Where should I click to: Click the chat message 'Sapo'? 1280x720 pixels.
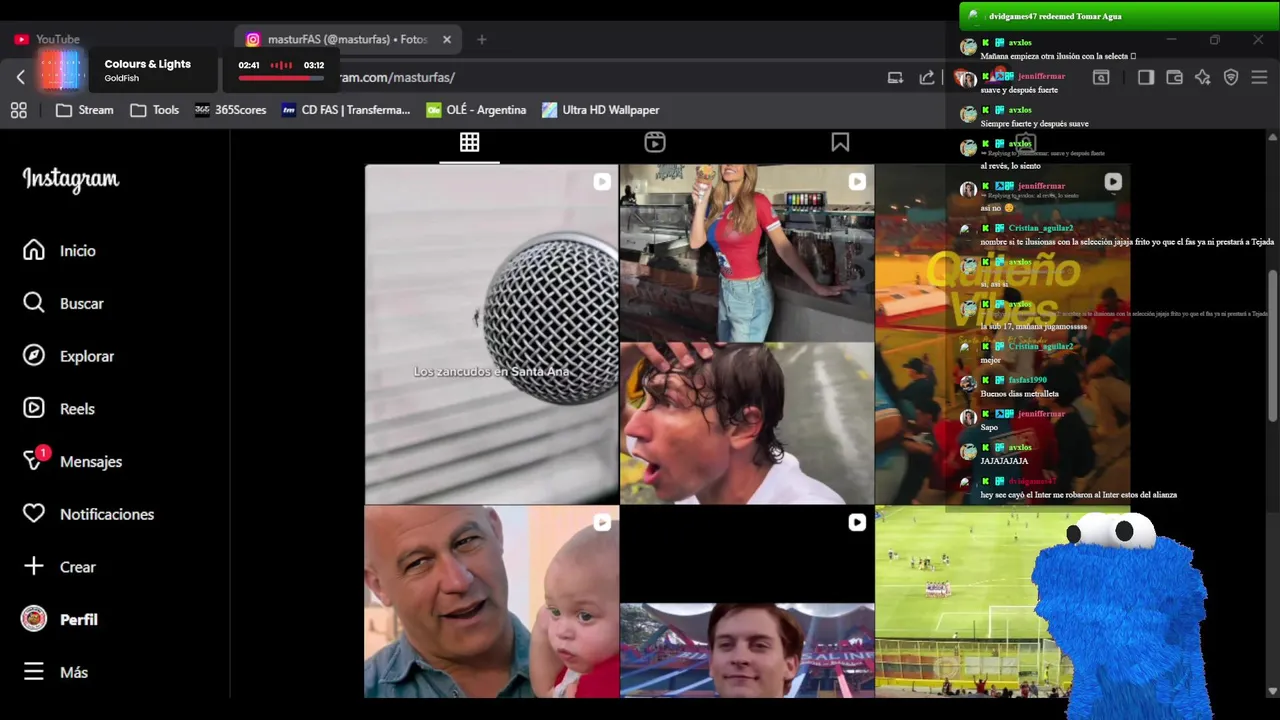(989, 427)
